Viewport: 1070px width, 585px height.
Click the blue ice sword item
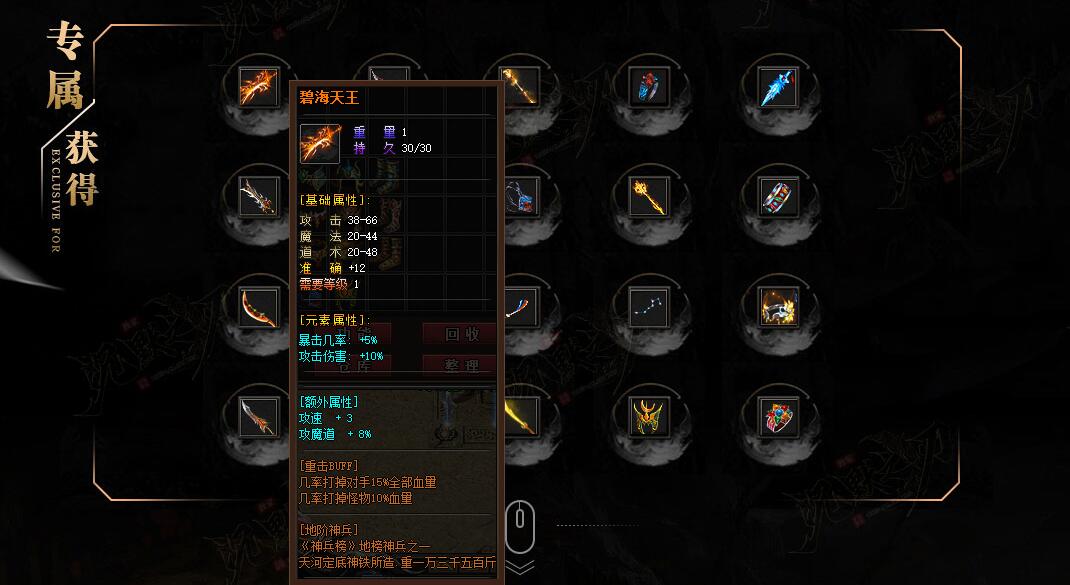779,87
